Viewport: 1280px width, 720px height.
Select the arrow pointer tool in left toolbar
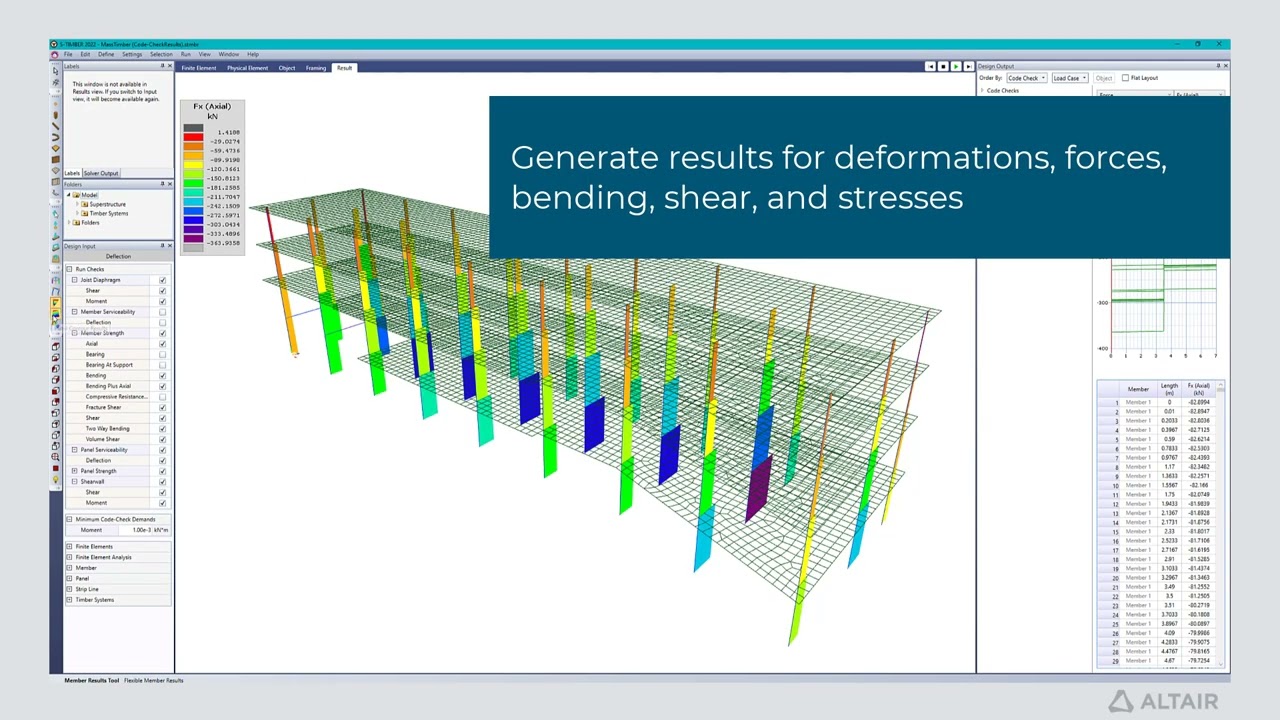click(x=55, y=71)
